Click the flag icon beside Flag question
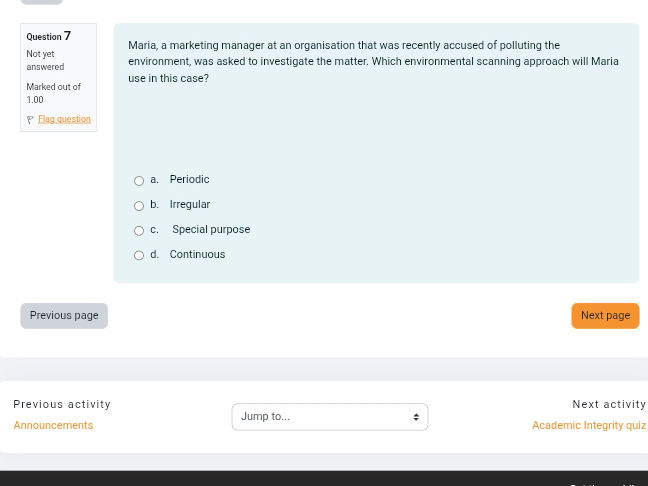 pos(30,120)
